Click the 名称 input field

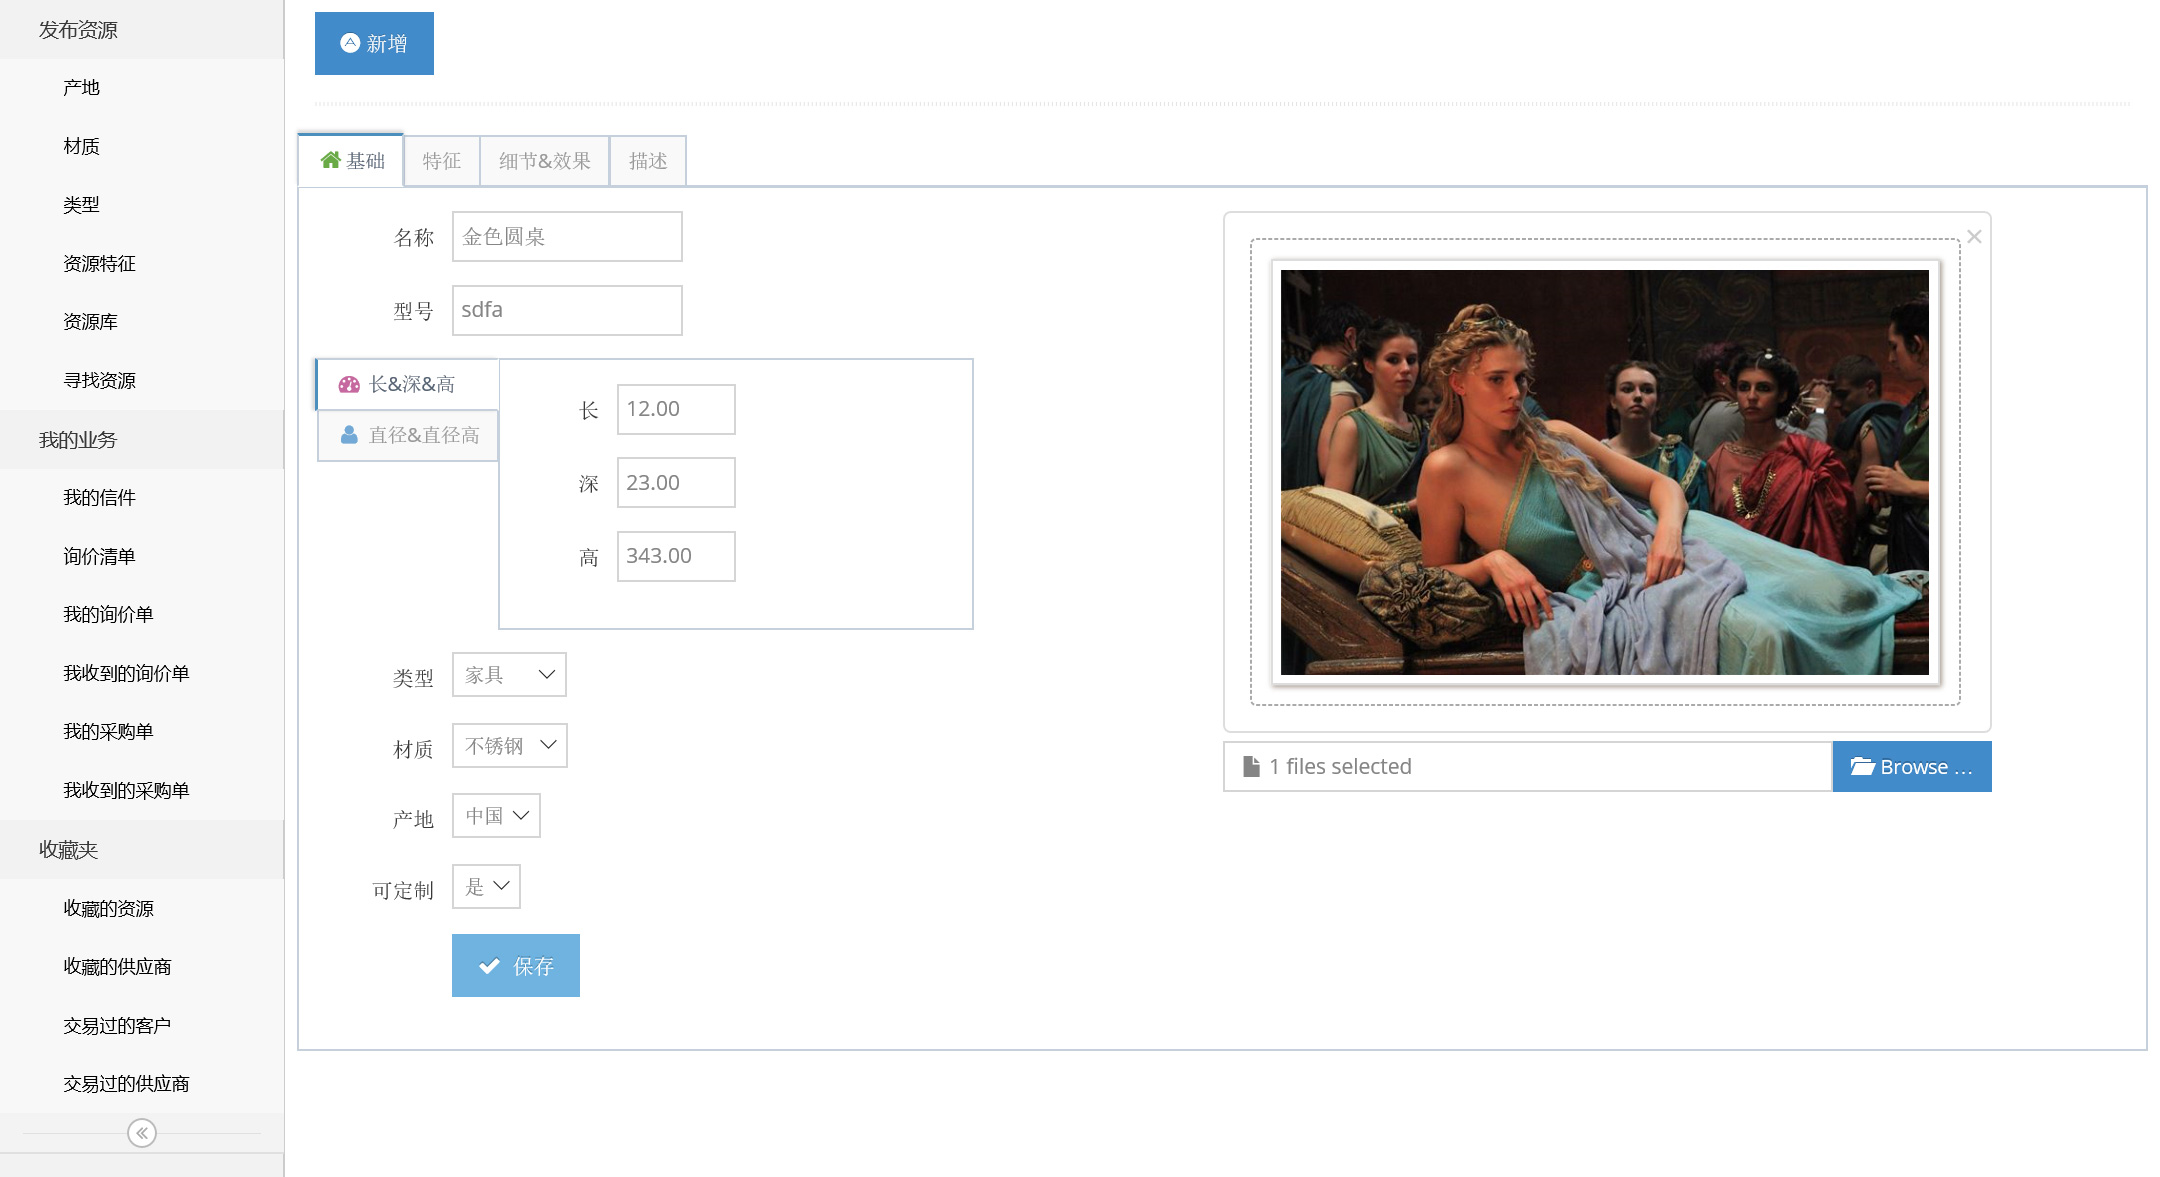[567, 236]
